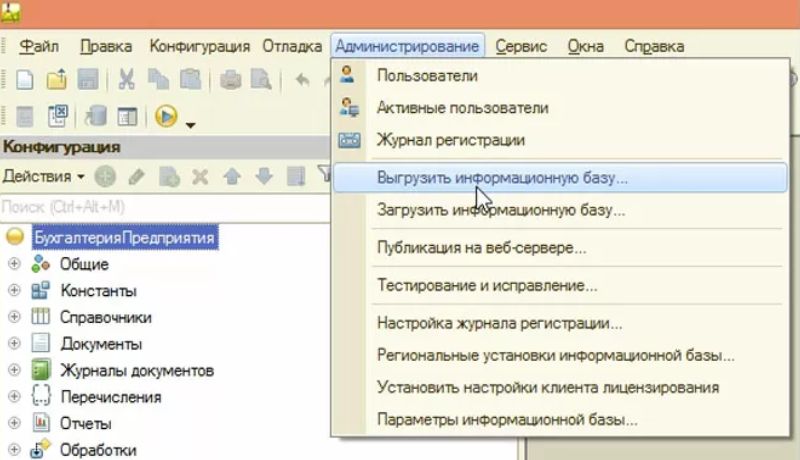Click the Print toolbar icon
This screenshot has height=460, width=800.
click(x=231, y=80)
